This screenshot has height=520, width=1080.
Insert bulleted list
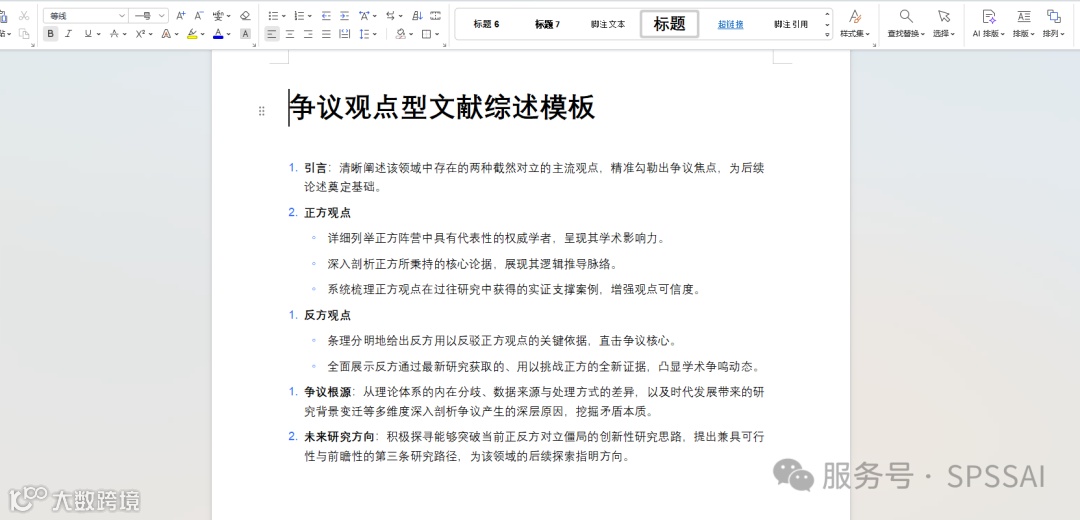pos(273,15)
